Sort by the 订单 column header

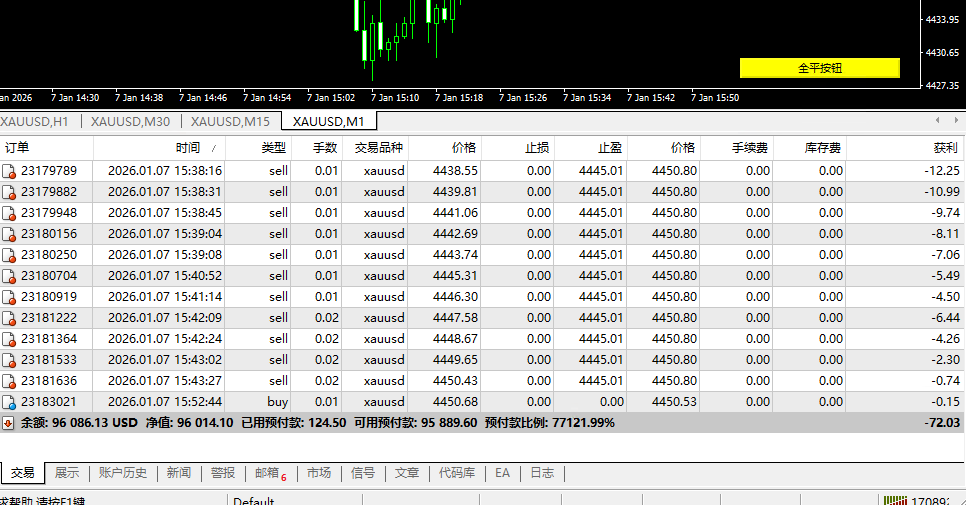46,148
